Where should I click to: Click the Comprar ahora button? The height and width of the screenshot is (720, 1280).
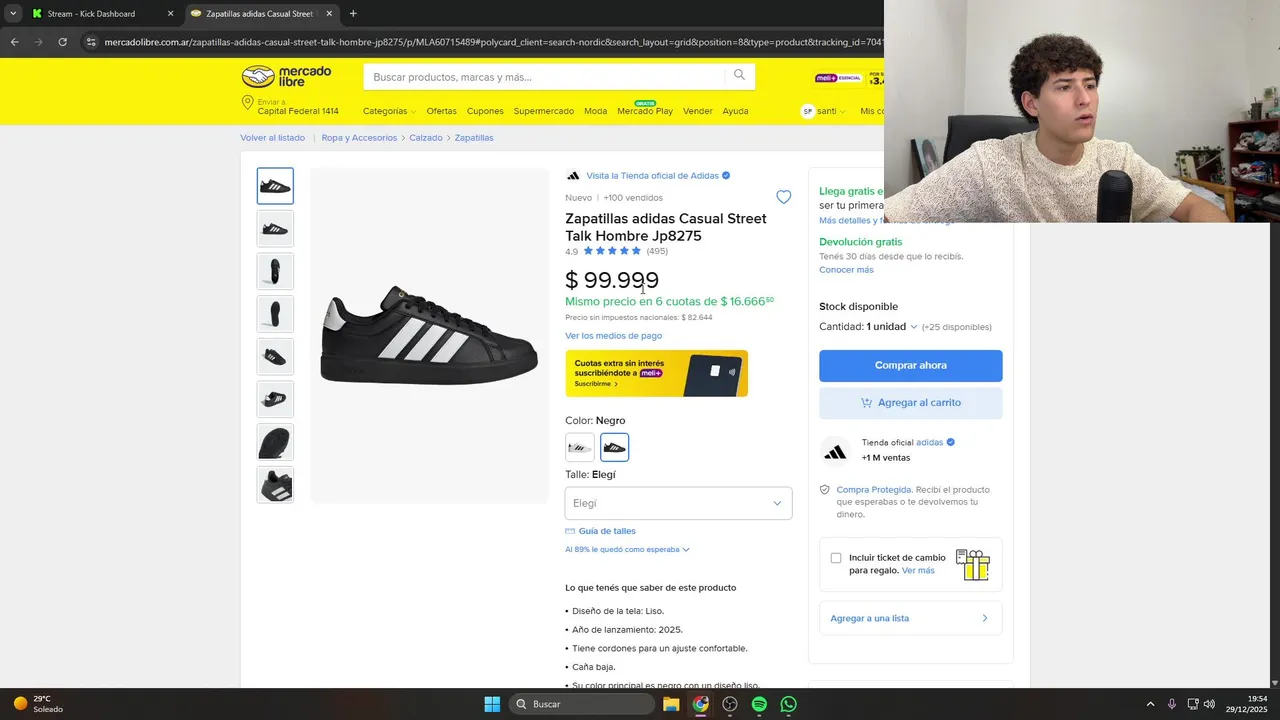[x=911, y=365]
